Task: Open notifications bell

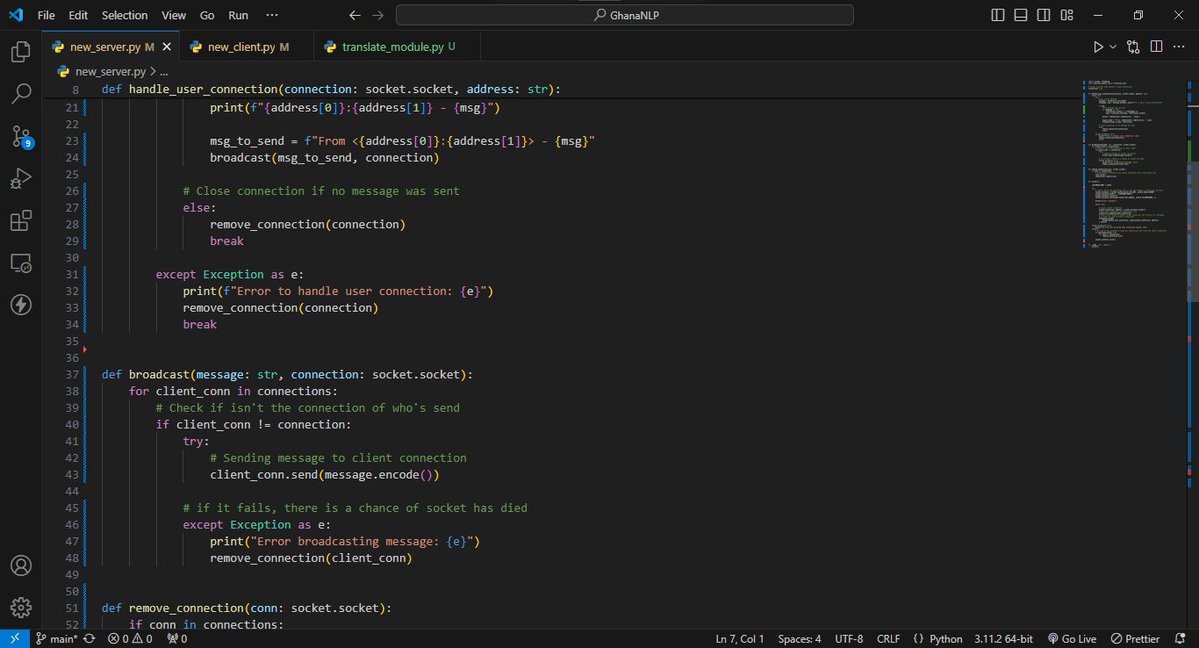Action: pyautogui.click(x=1180, y=639)
